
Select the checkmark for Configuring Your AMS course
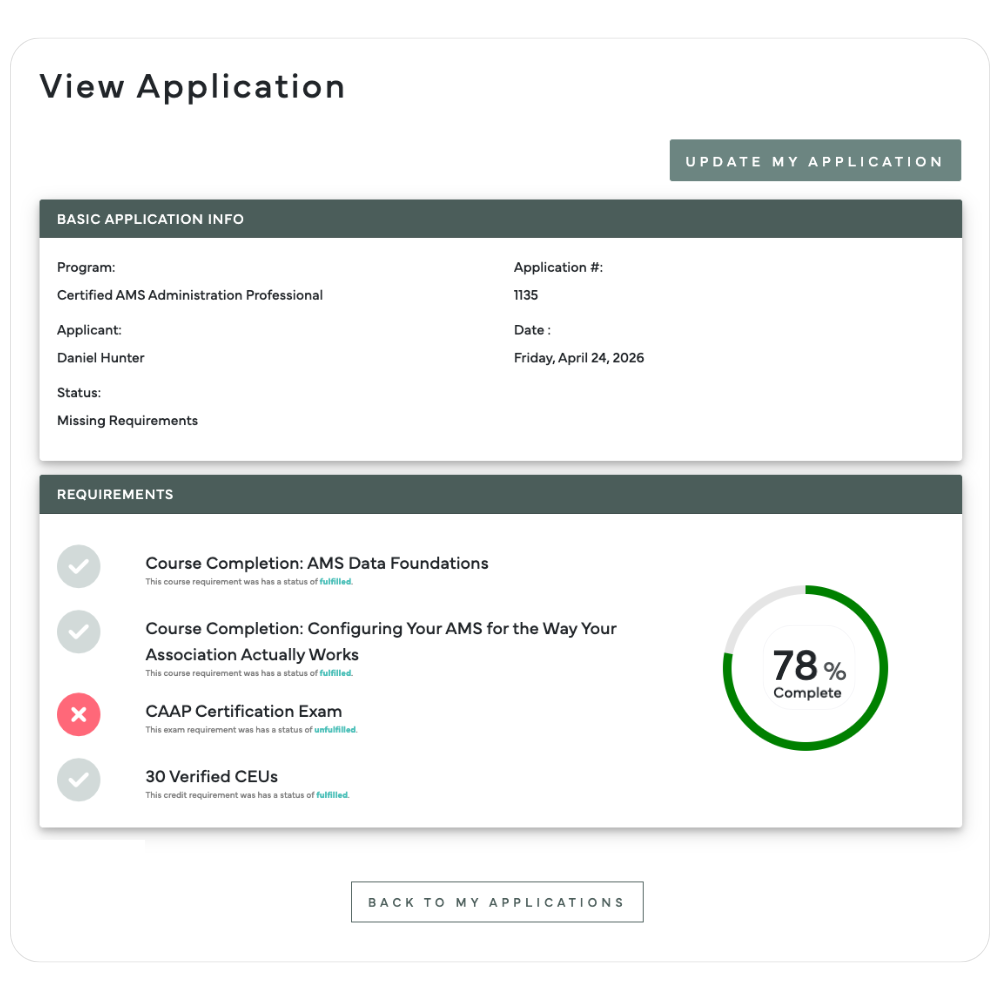pos(78,632)
